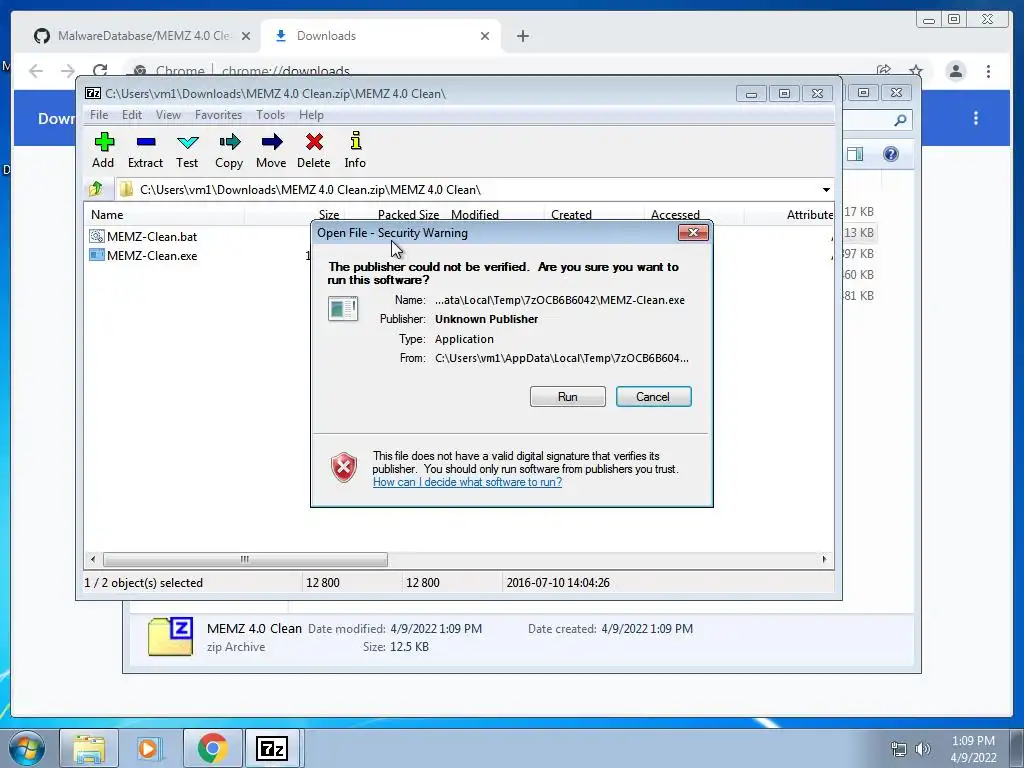Screen dimensions: 1024x768
Task: Sort file list by Modified column
Action: pyautogui.click(x=475, y=214)
